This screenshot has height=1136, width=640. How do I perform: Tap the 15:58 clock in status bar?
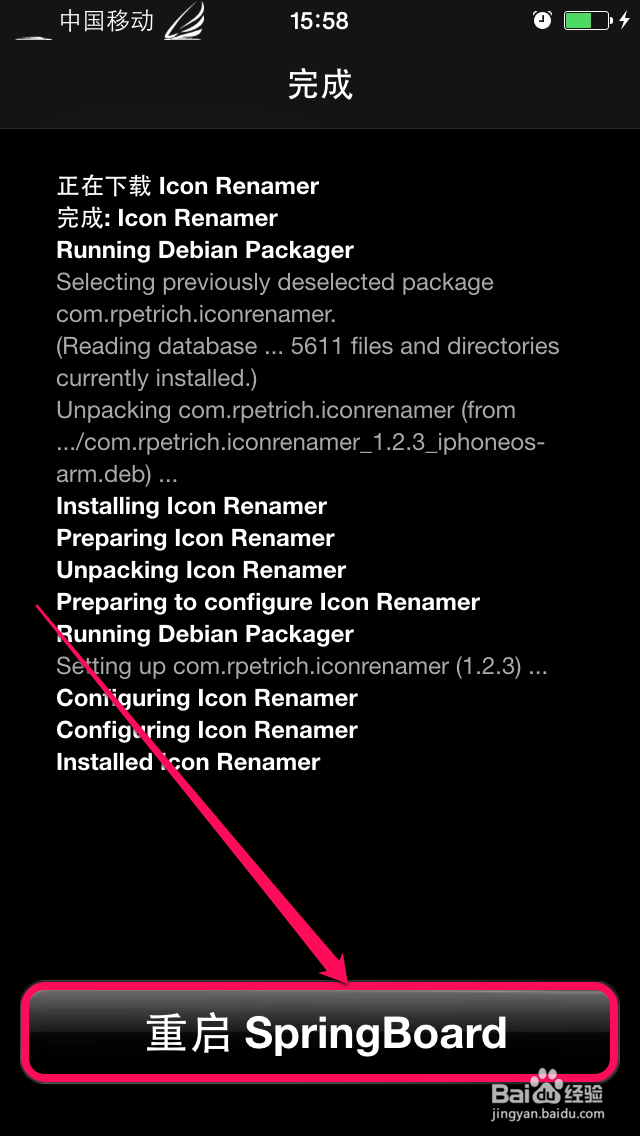319,21
